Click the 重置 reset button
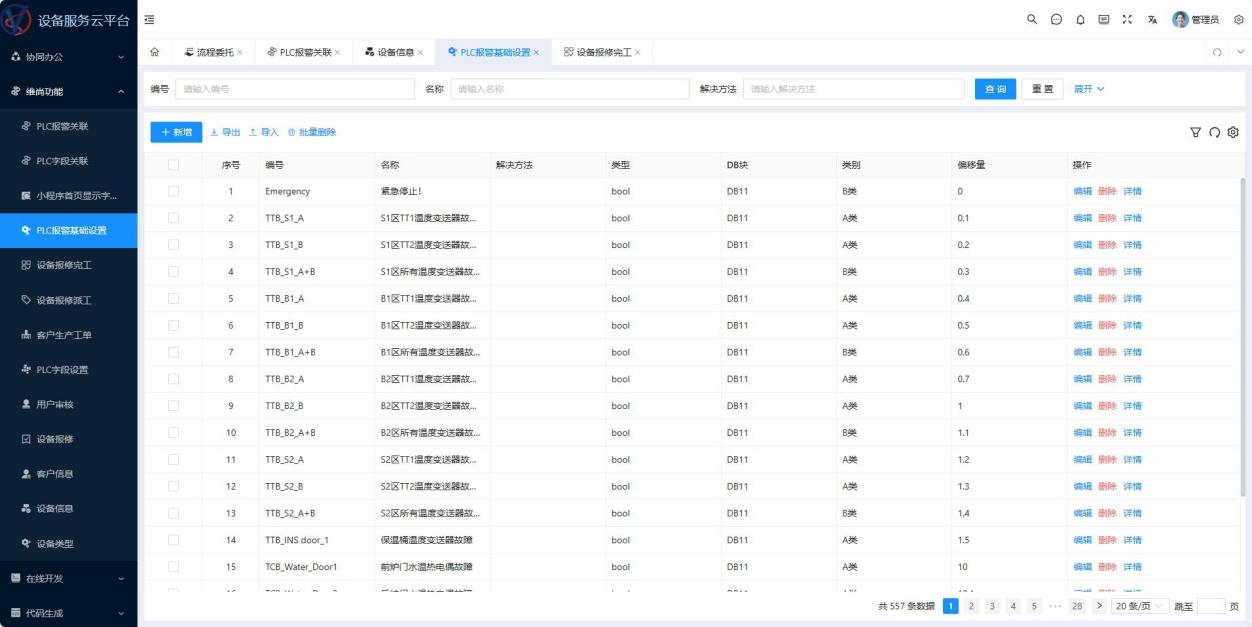This screenshot has height=627, width=1252. [1042, 89]
